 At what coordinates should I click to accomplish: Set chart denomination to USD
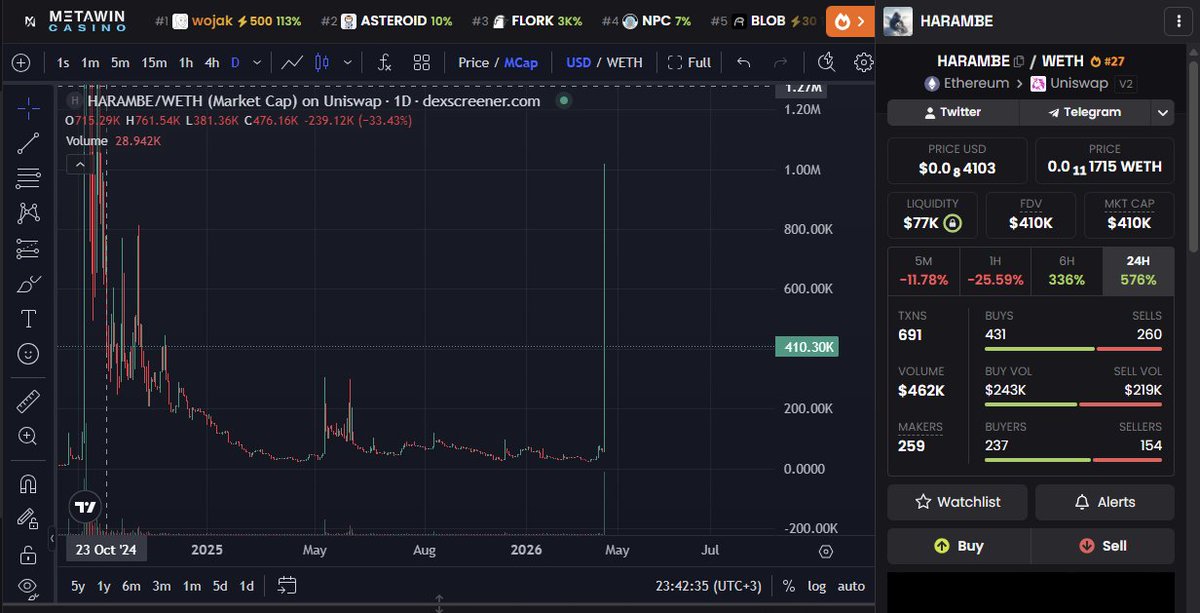(578, 63)
